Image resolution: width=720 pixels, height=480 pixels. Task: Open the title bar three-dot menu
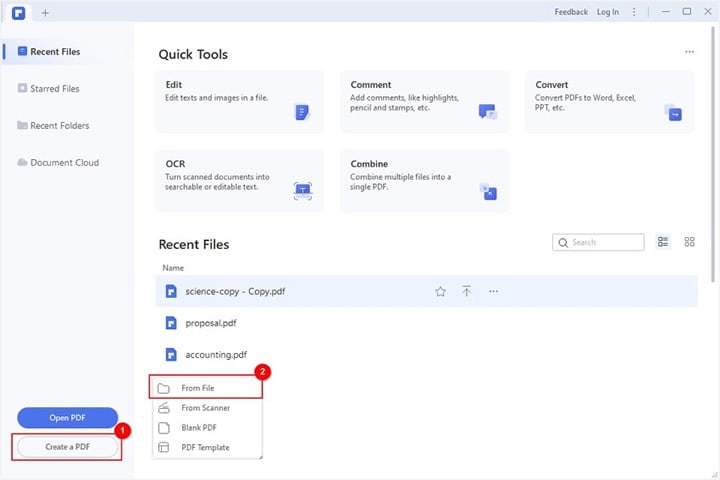coord(636,12)
